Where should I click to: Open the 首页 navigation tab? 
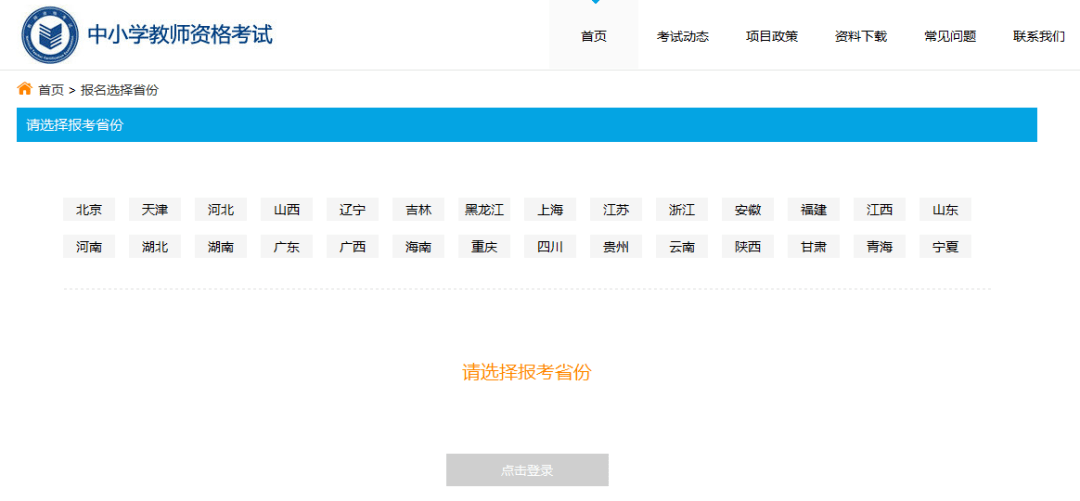coord(594,37)
